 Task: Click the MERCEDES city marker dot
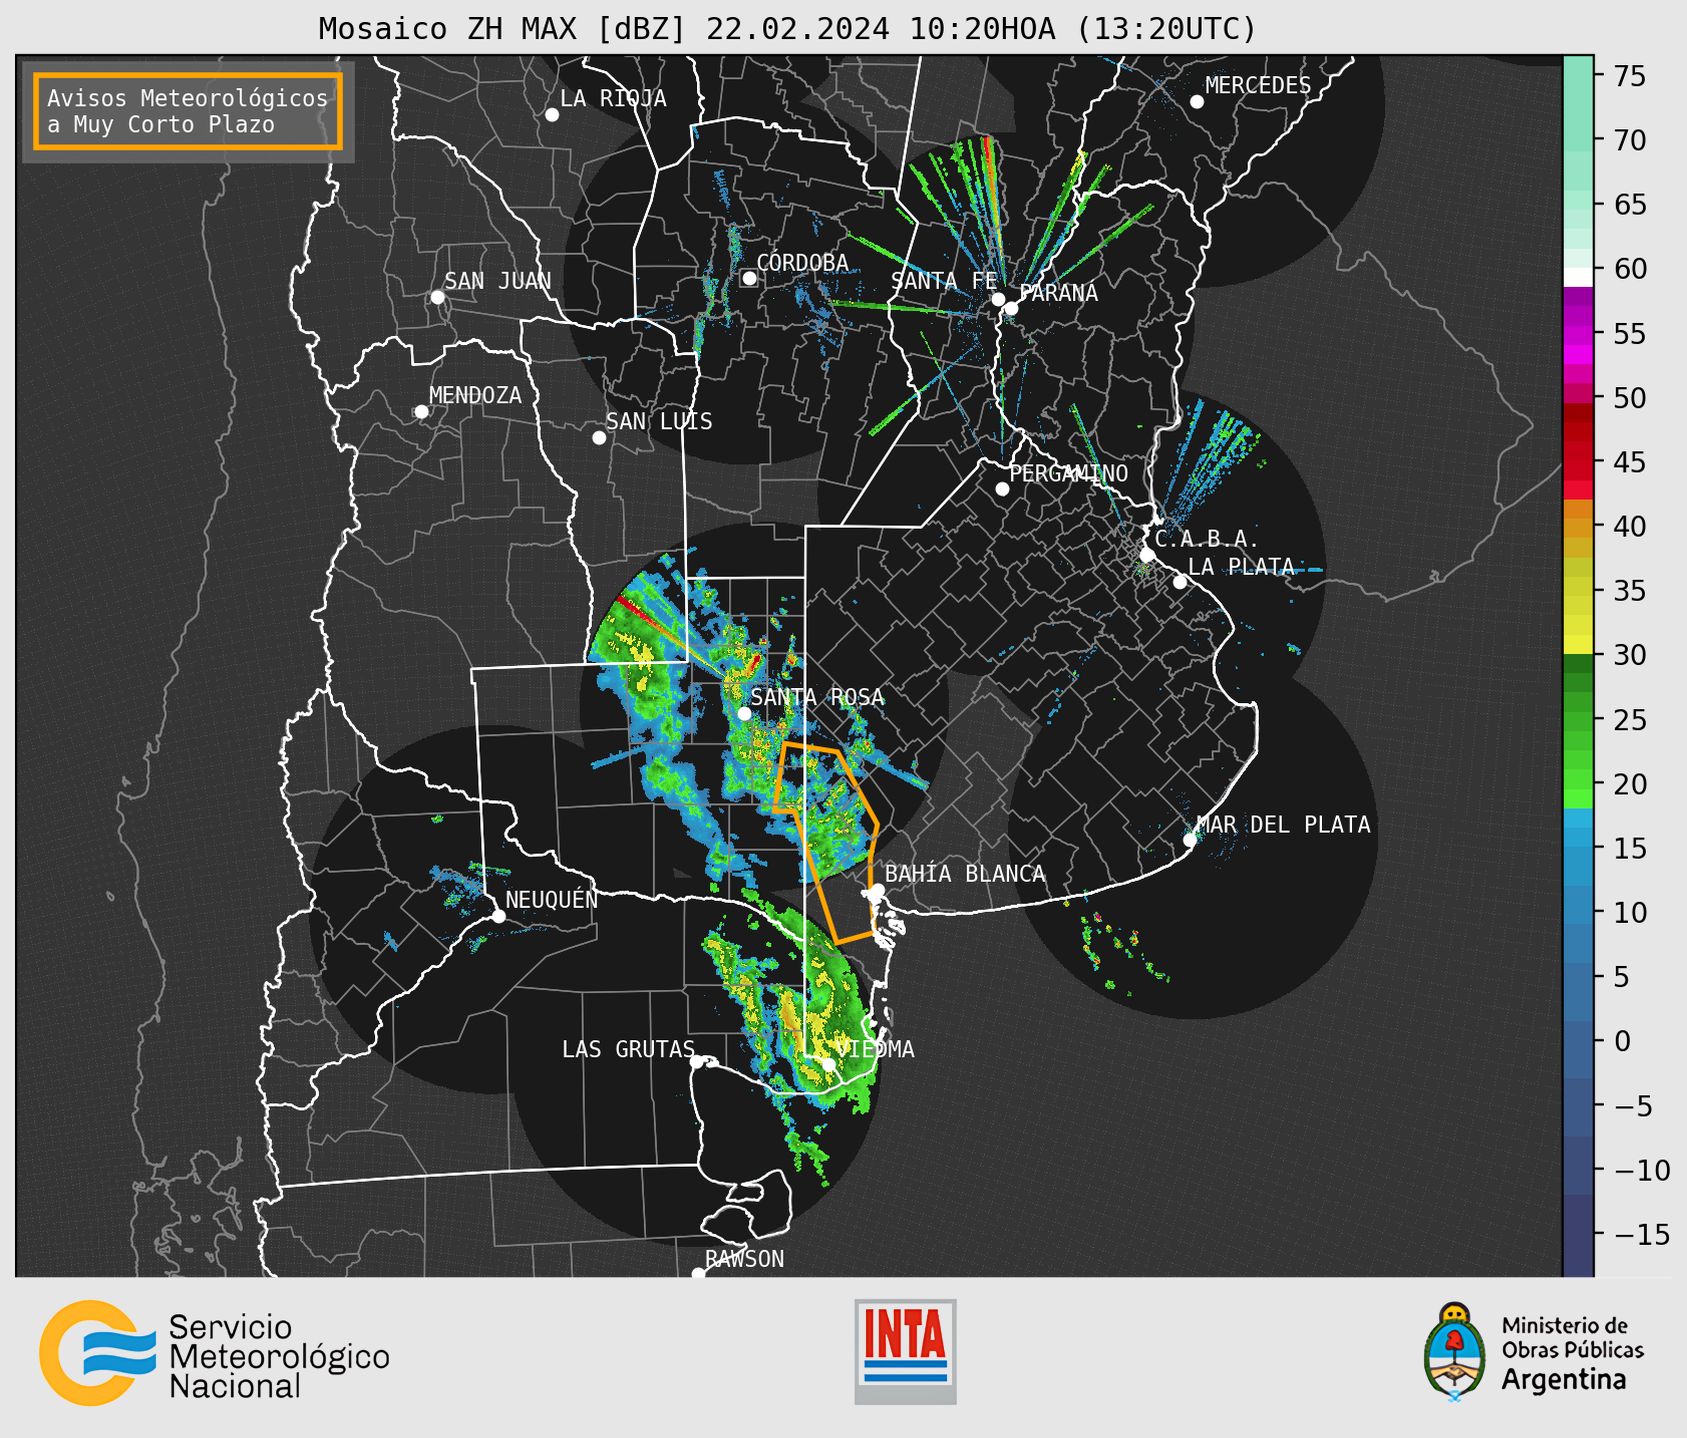point(1197,102)
